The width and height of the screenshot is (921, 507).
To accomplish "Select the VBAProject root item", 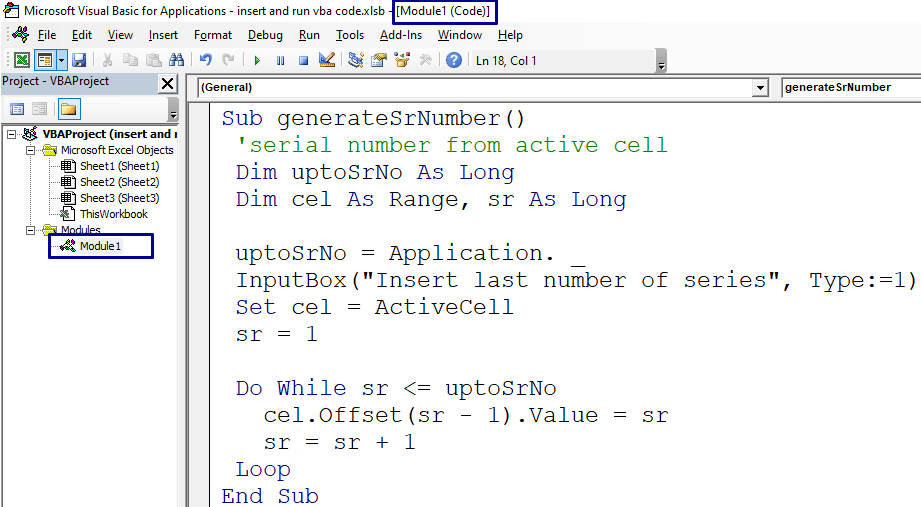I will point(109,135).
